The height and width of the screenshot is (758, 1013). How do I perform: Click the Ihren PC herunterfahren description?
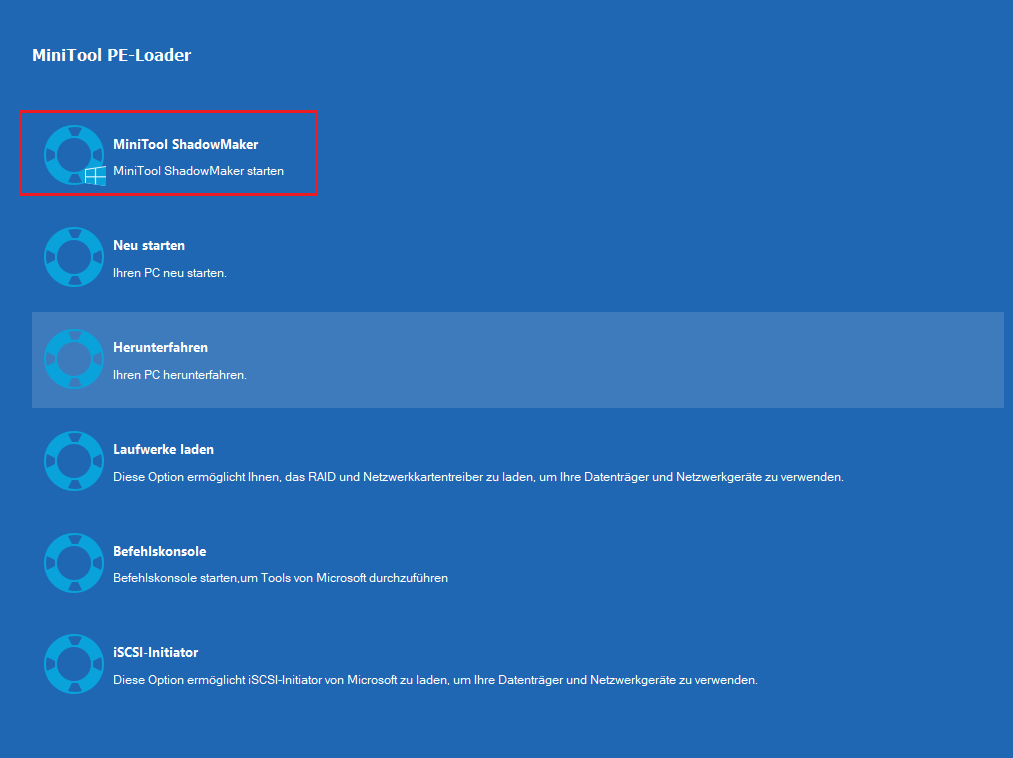coord(178,375)
